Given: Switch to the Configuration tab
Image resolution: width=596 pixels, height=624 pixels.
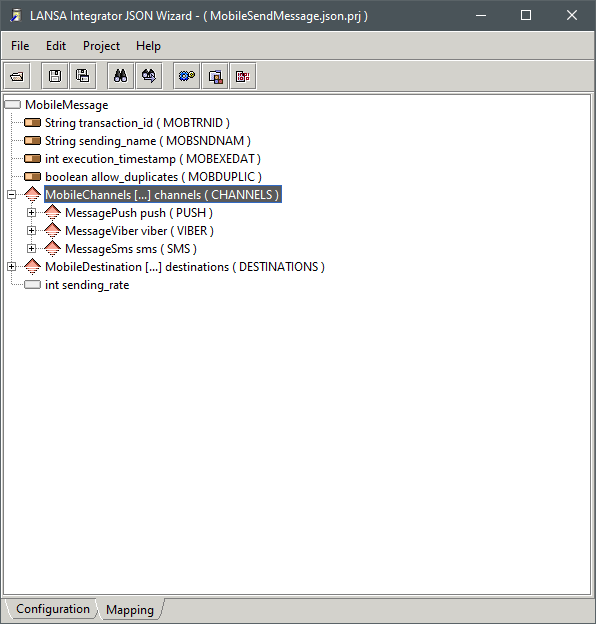Looking at the screenshot, I should [x=53, y=609].
